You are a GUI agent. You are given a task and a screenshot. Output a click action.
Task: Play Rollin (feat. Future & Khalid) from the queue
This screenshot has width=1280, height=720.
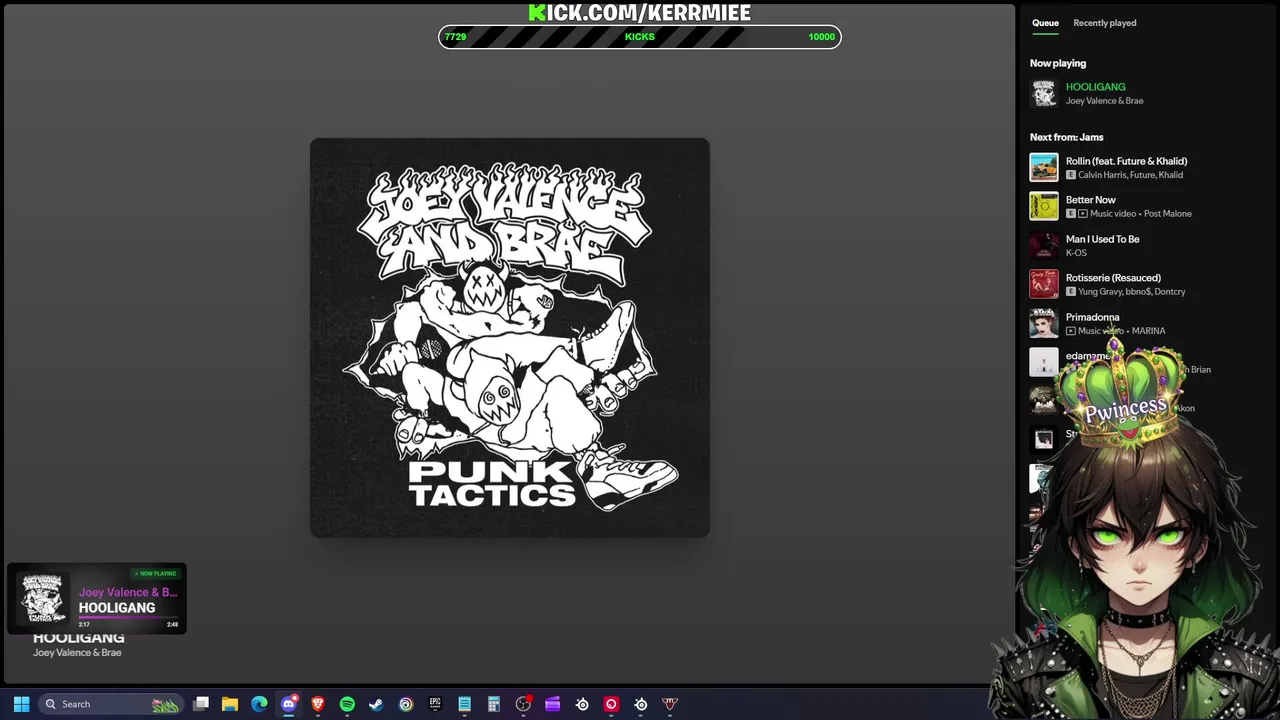coord(1126,161)
